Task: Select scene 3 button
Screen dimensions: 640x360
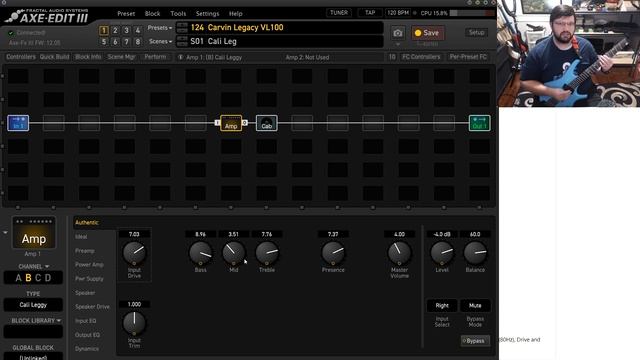Action: tap(127, 30)
